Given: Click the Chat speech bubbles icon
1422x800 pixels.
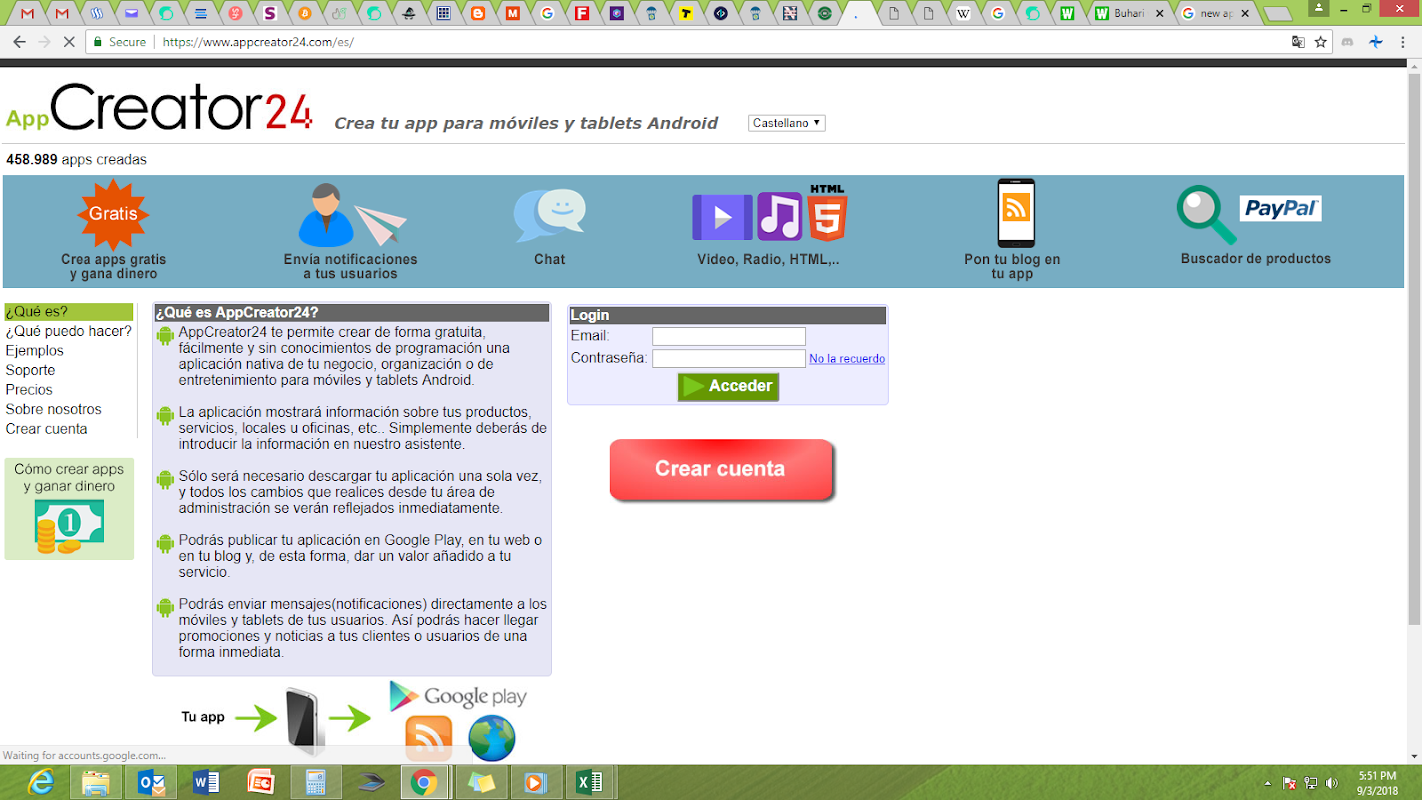Looking at the screenshot, I should click(x=549, y=215).
